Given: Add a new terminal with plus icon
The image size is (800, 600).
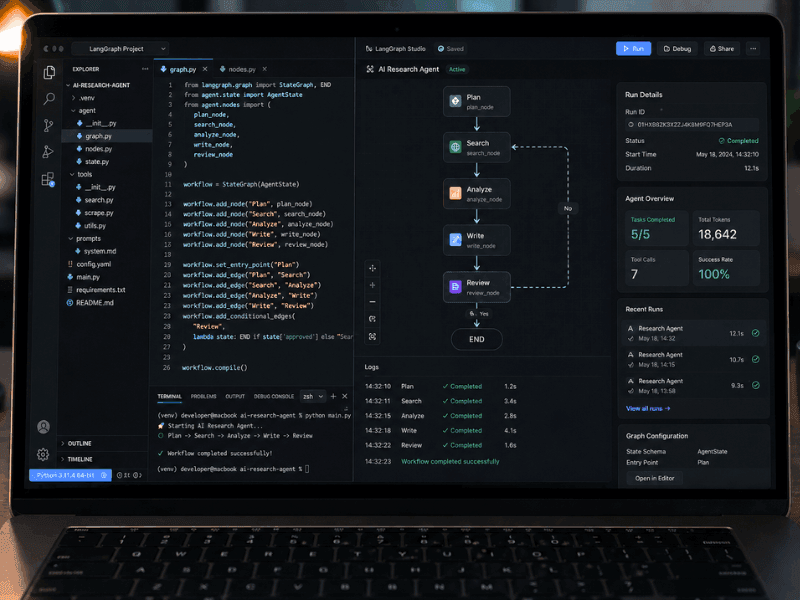Looking at the screenshot, I should pyautogui.click(x=333, y=396).
